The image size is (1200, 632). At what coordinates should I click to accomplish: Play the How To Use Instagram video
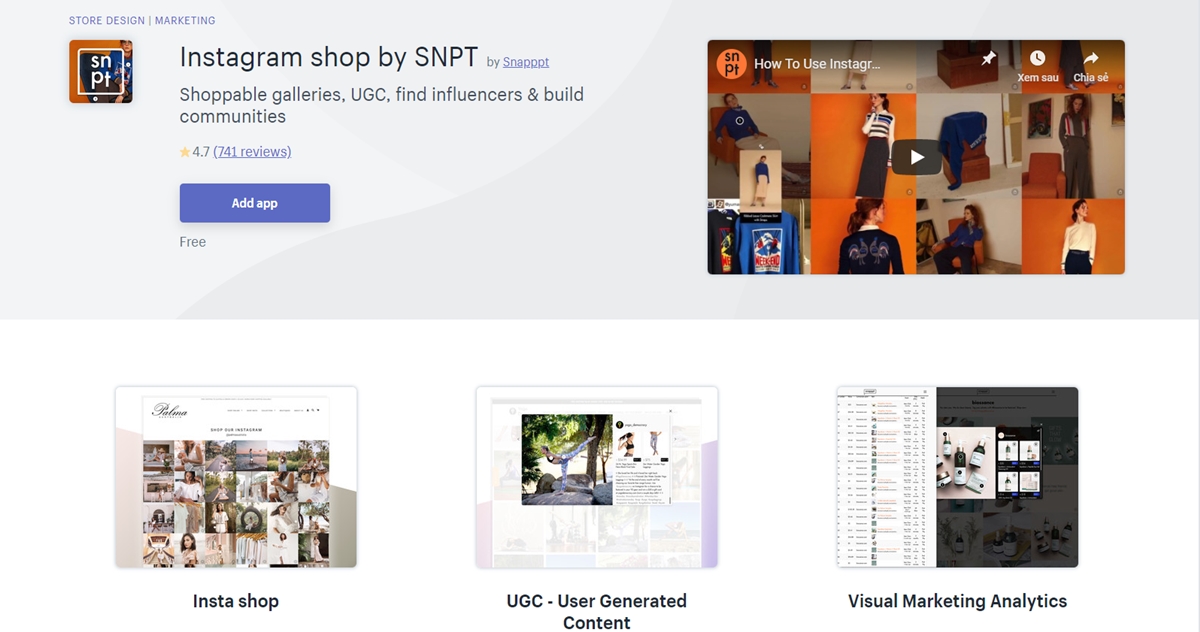click(916, 157)
